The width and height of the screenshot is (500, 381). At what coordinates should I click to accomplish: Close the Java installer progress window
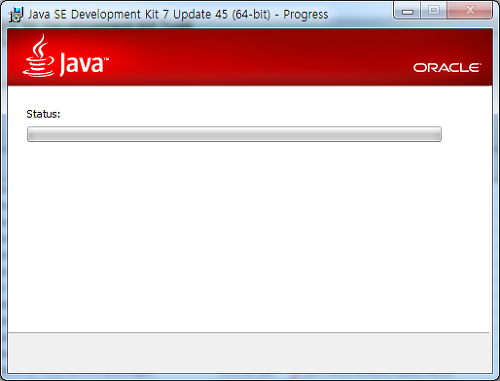(470, 10)
